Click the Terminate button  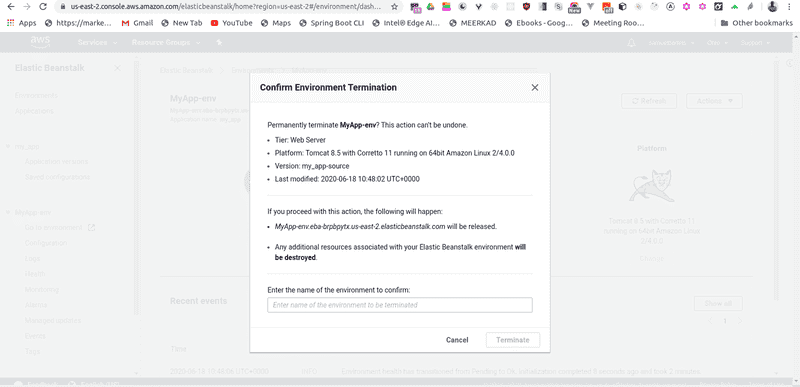(x=513, y=340)
